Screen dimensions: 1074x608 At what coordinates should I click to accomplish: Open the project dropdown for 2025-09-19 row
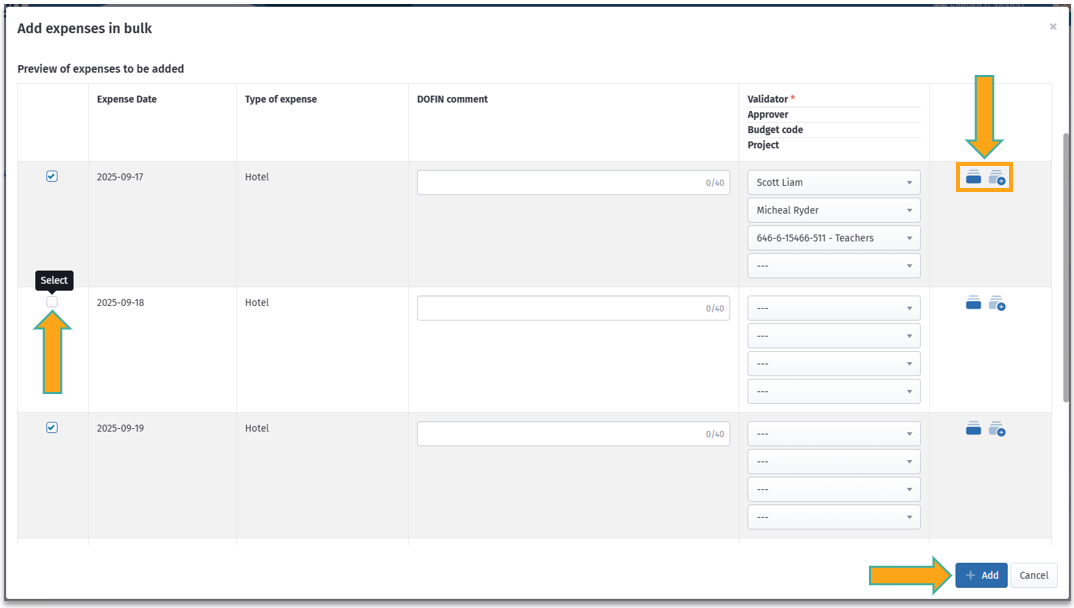pos(834,517)
